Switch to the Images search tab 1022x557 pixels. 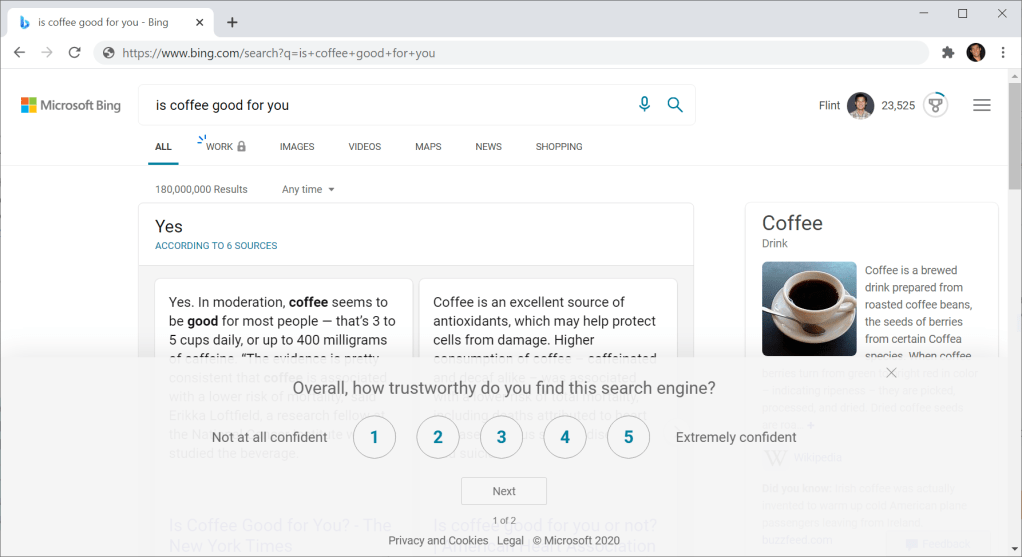[x=297, y=147]
